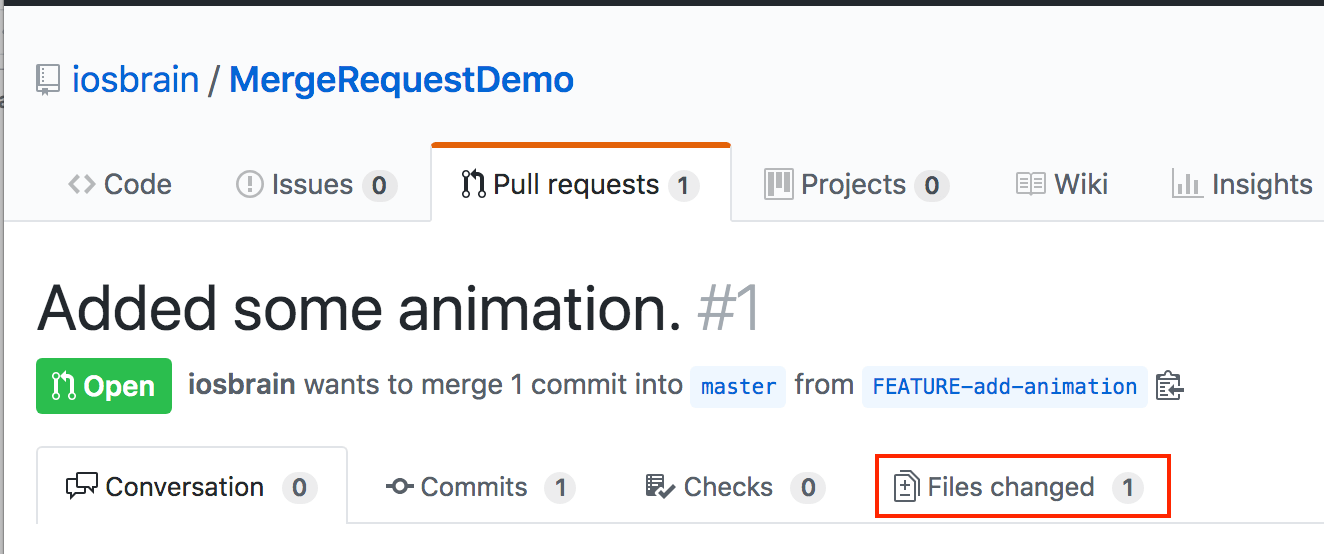
Task: Click the master base branch label
Action: 738,387
